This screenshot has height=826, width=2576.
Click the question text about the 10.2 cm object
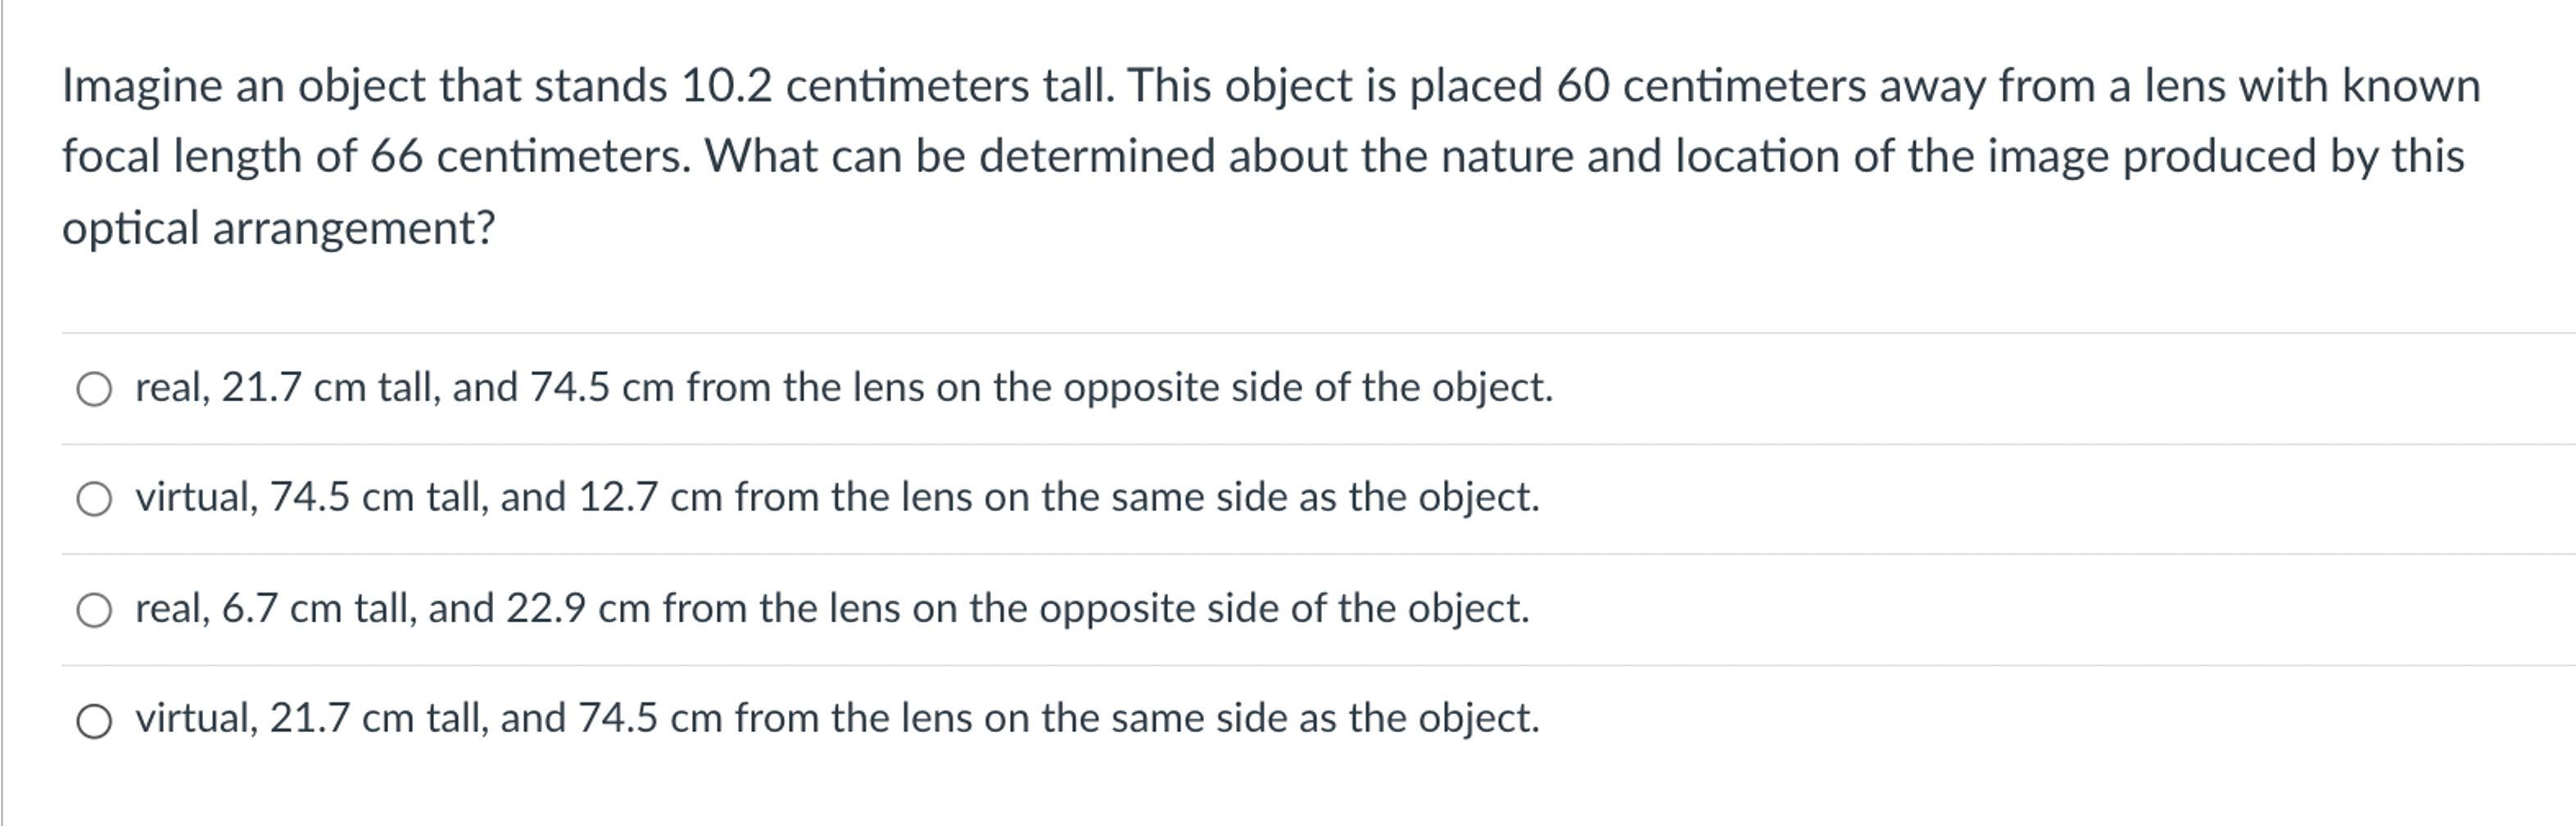click(x=700, y=87)
